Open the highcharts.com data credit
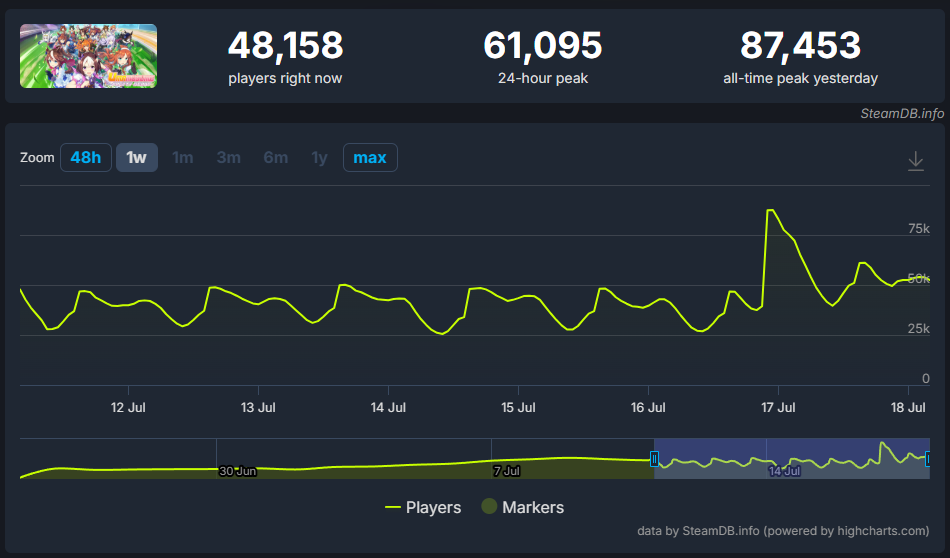This screenshot has width=950, height=558. pyautogui.click(x=783, y=531)
